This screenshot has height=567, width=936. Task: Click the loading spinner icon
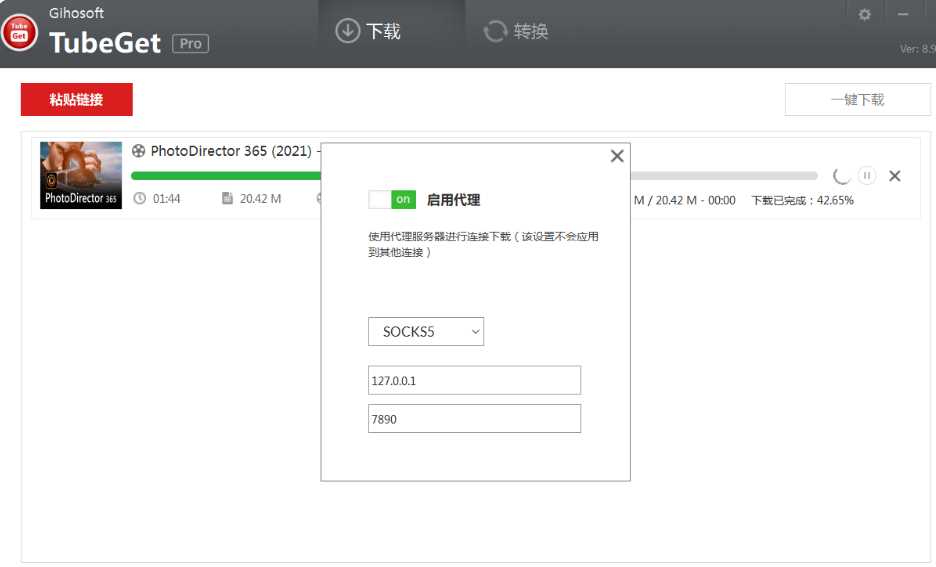pos(841,175)
